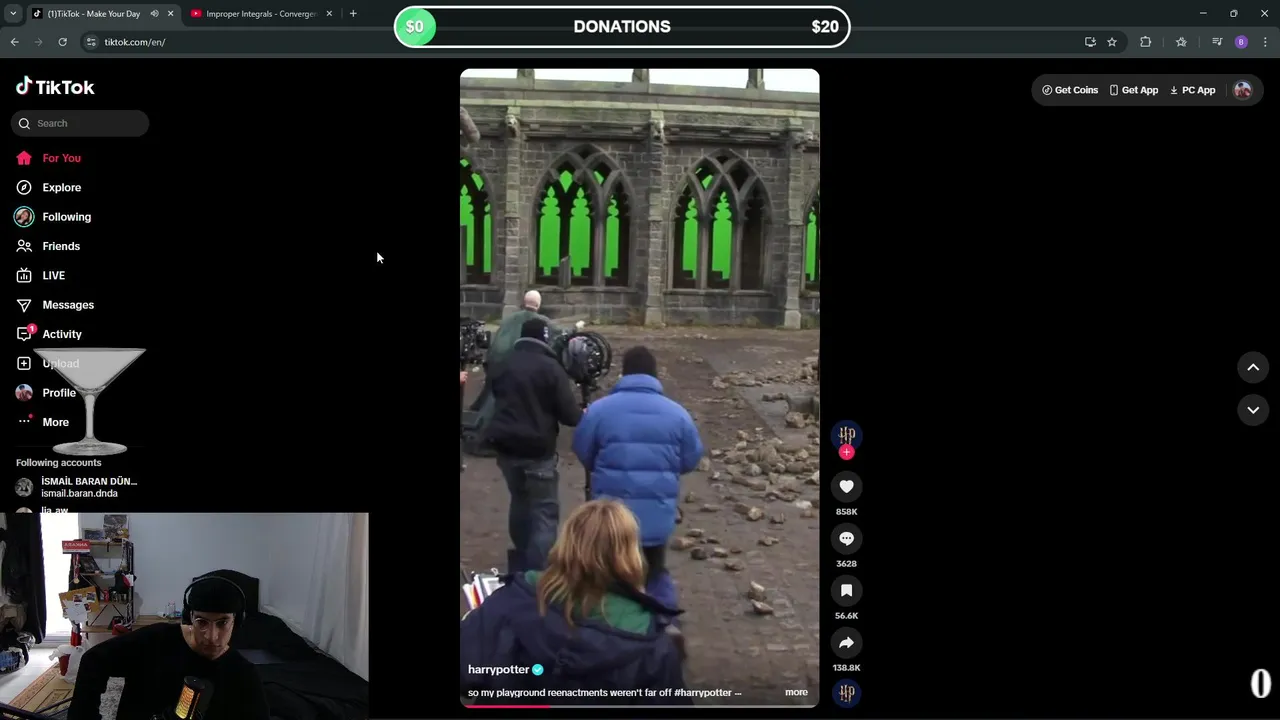This screenshot has width=1280, height=720.
Task: Follow harrypotter using the plus badge
Action: (846, 452)
